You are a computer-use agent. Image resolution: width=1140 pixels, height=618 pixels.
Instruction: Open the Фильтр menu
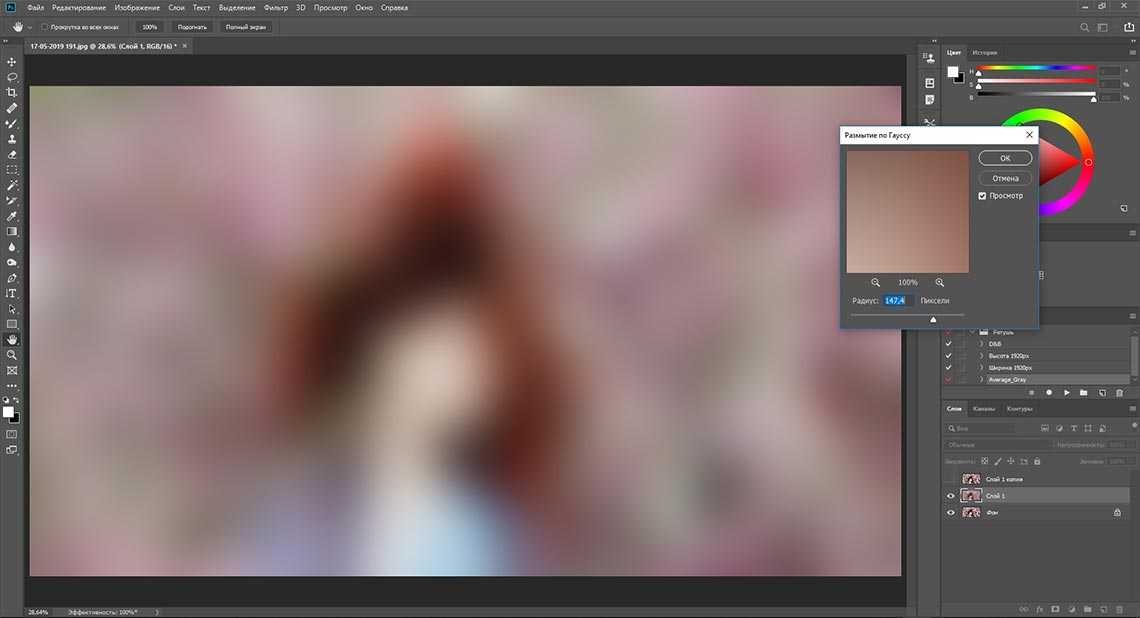(x=276, y=7)
